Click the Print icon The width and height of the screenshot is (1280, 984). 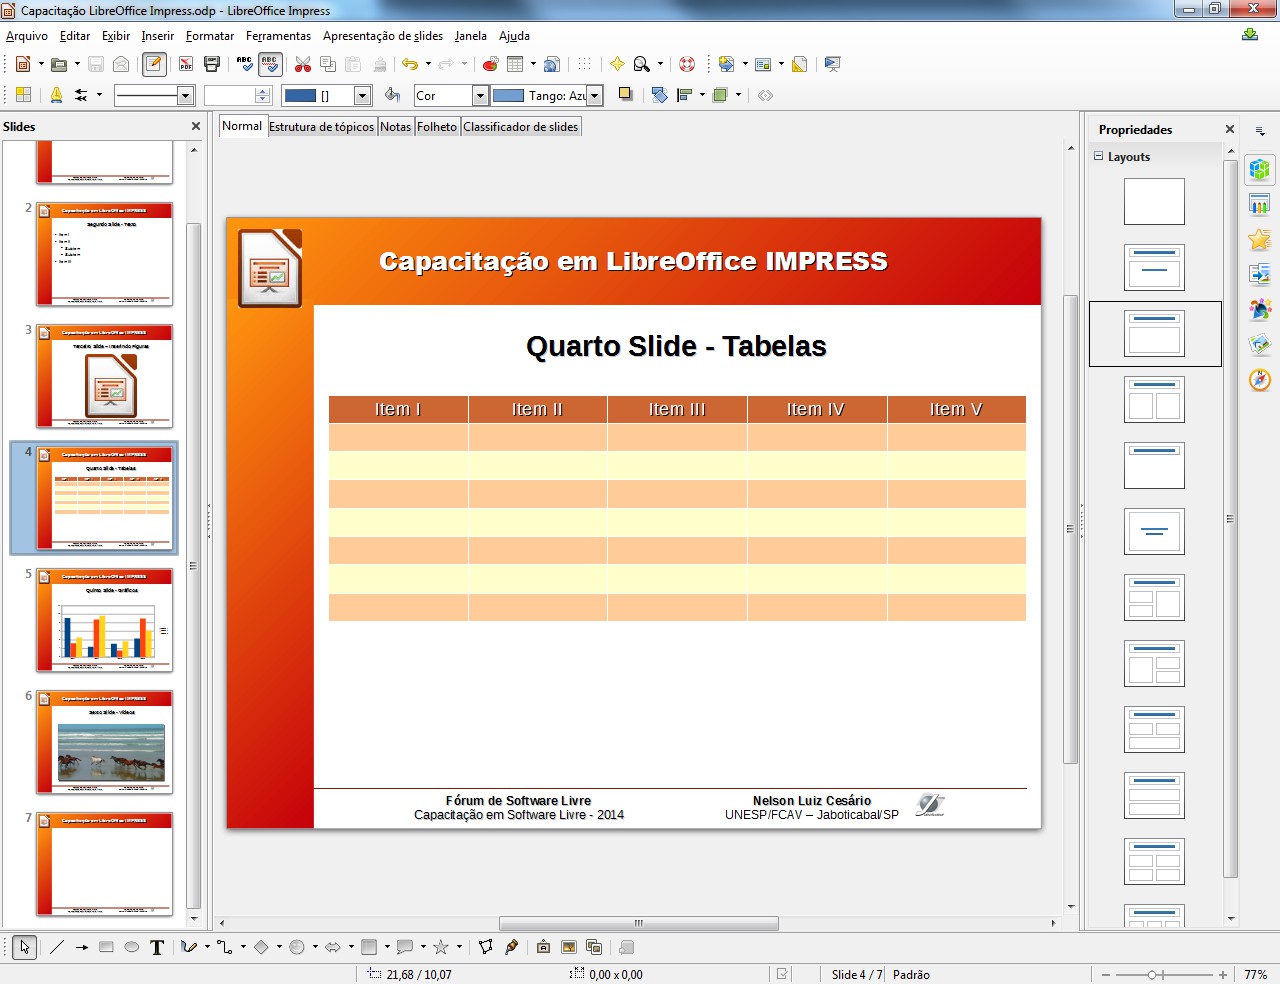coord(212,64)
